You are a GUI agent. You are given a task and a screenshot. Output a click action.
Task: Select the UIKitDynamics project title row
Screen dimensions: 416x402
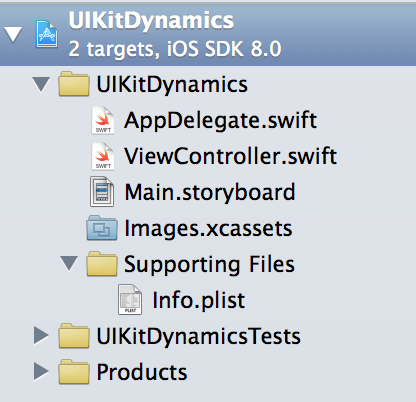[208, 34]
